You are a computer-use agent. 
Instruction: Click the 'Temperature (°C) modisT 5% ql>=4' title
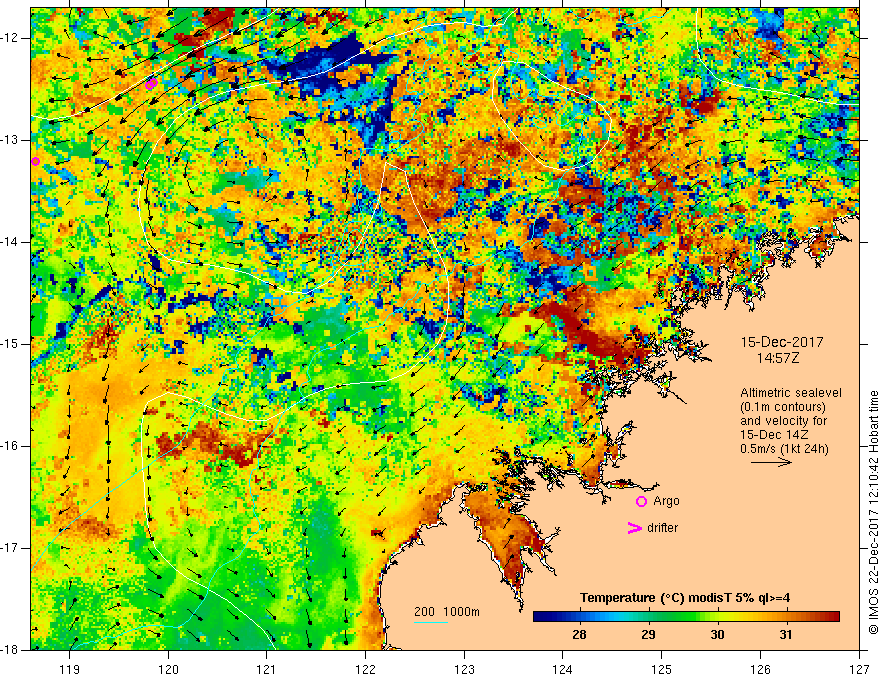tap(685, 598)
